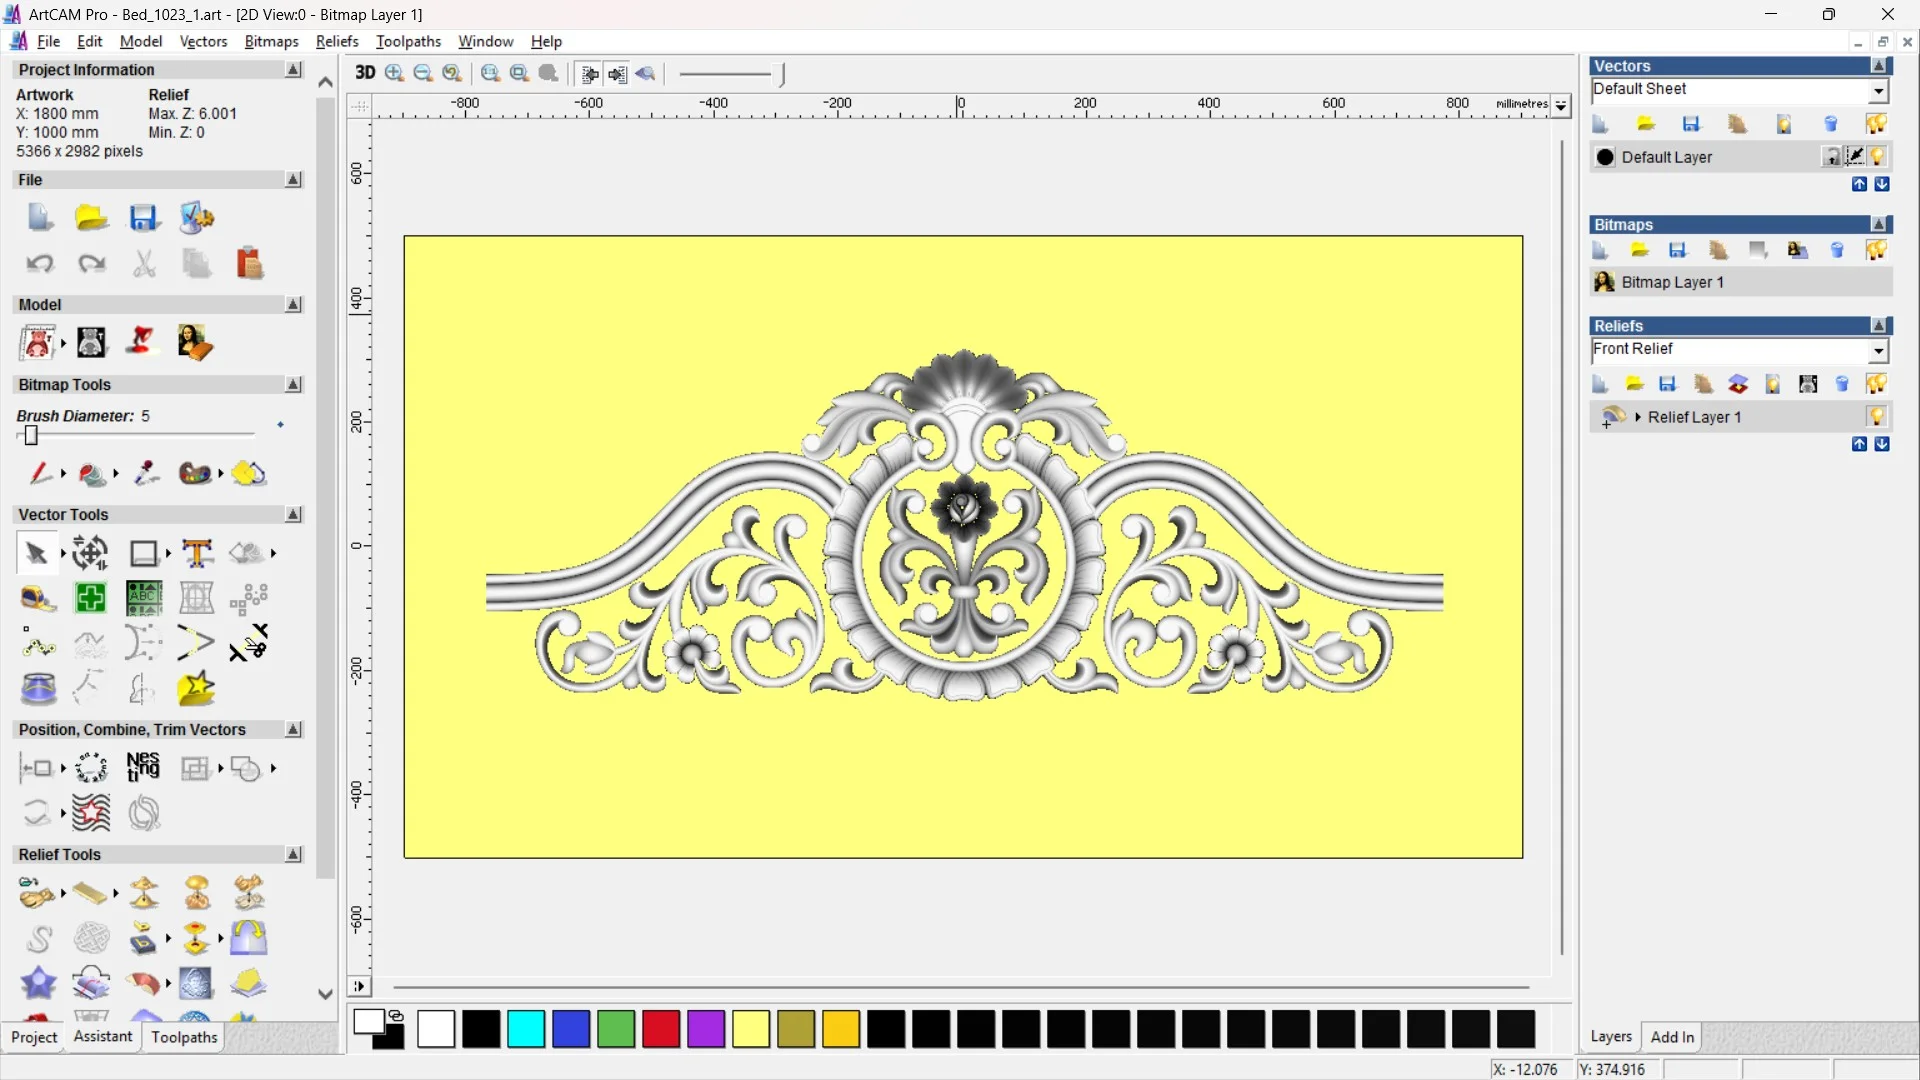
Task: Pick the cyan color swatch
Action: click(526, 1029)
